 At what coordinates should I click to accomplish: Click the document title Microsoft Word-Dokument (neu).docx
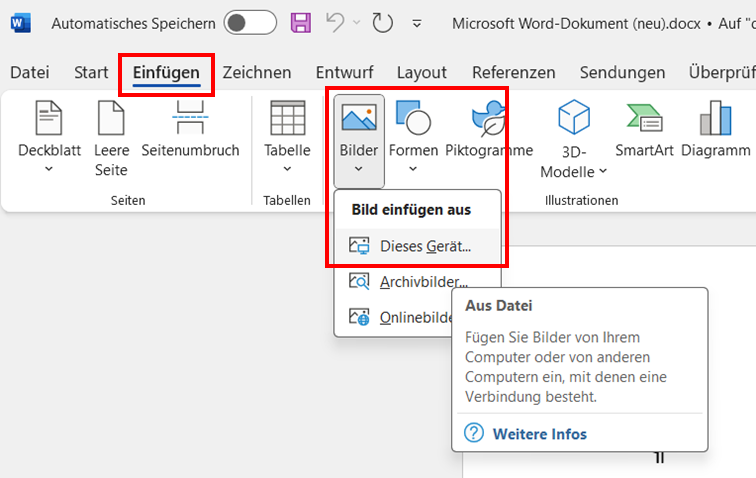576,23
